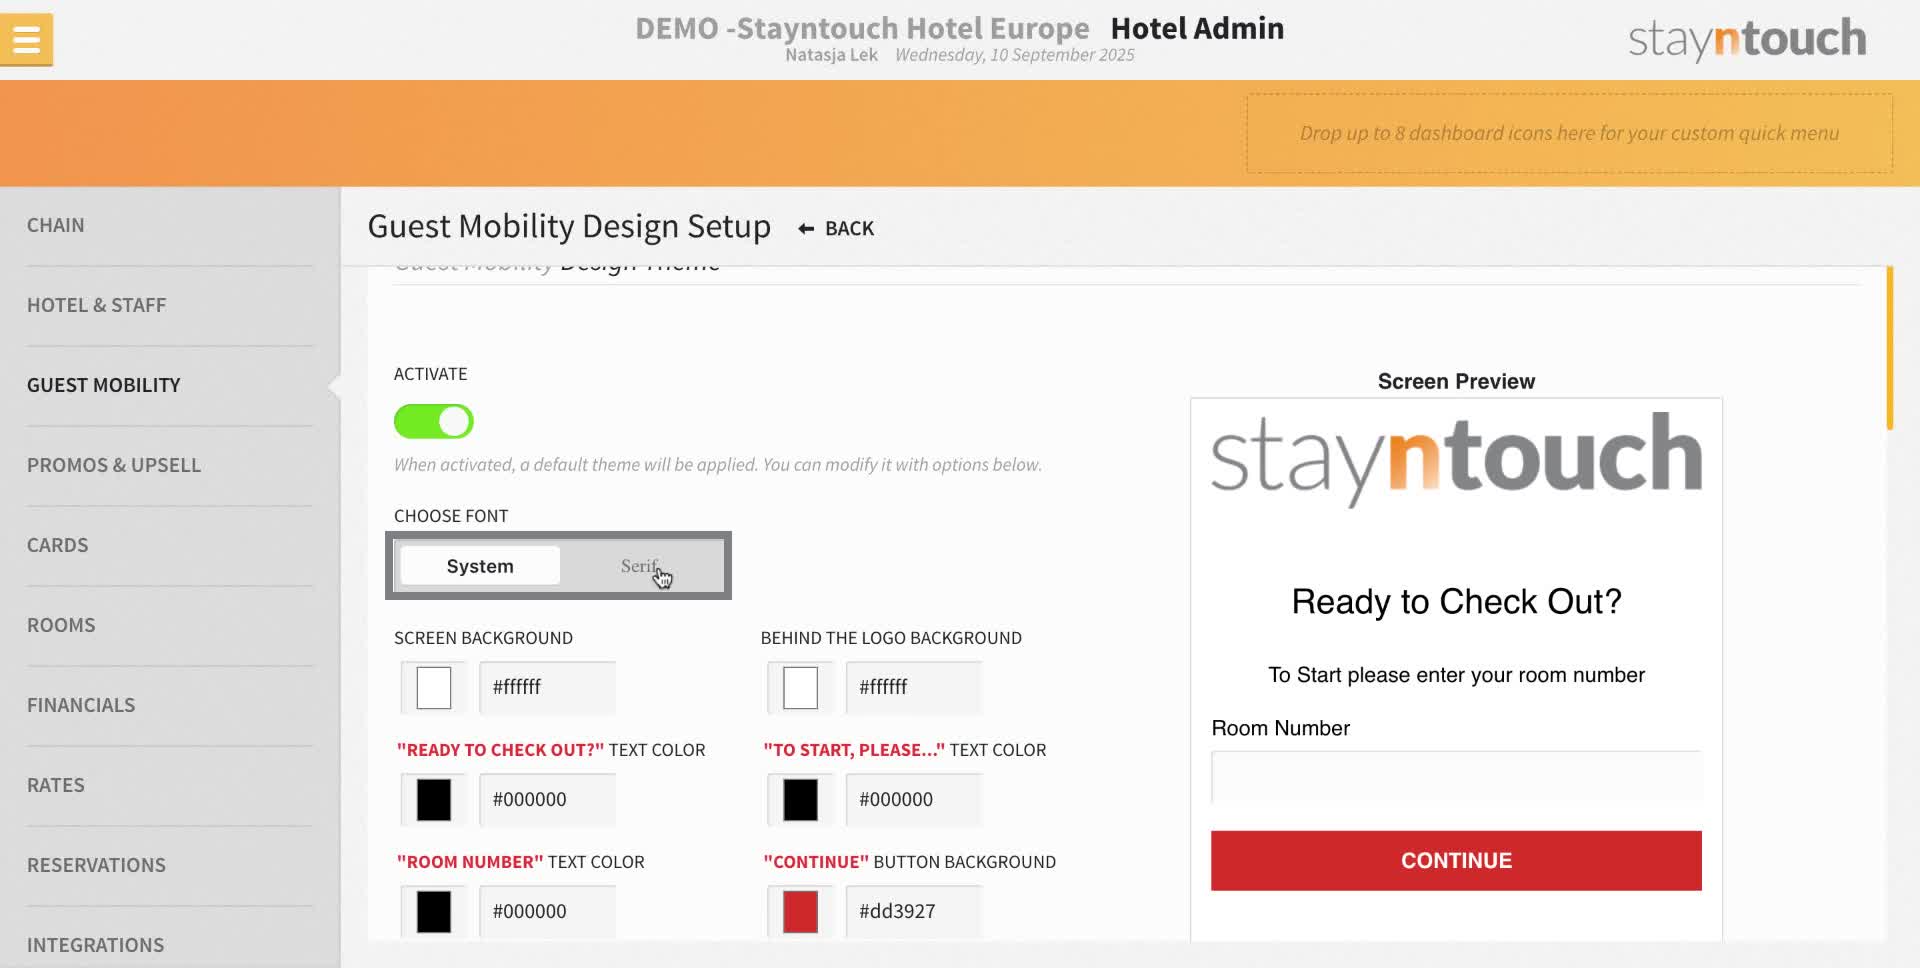Click Guest Mobility Design Setup heading
The image size is (1920, 968).
point(569,227)
